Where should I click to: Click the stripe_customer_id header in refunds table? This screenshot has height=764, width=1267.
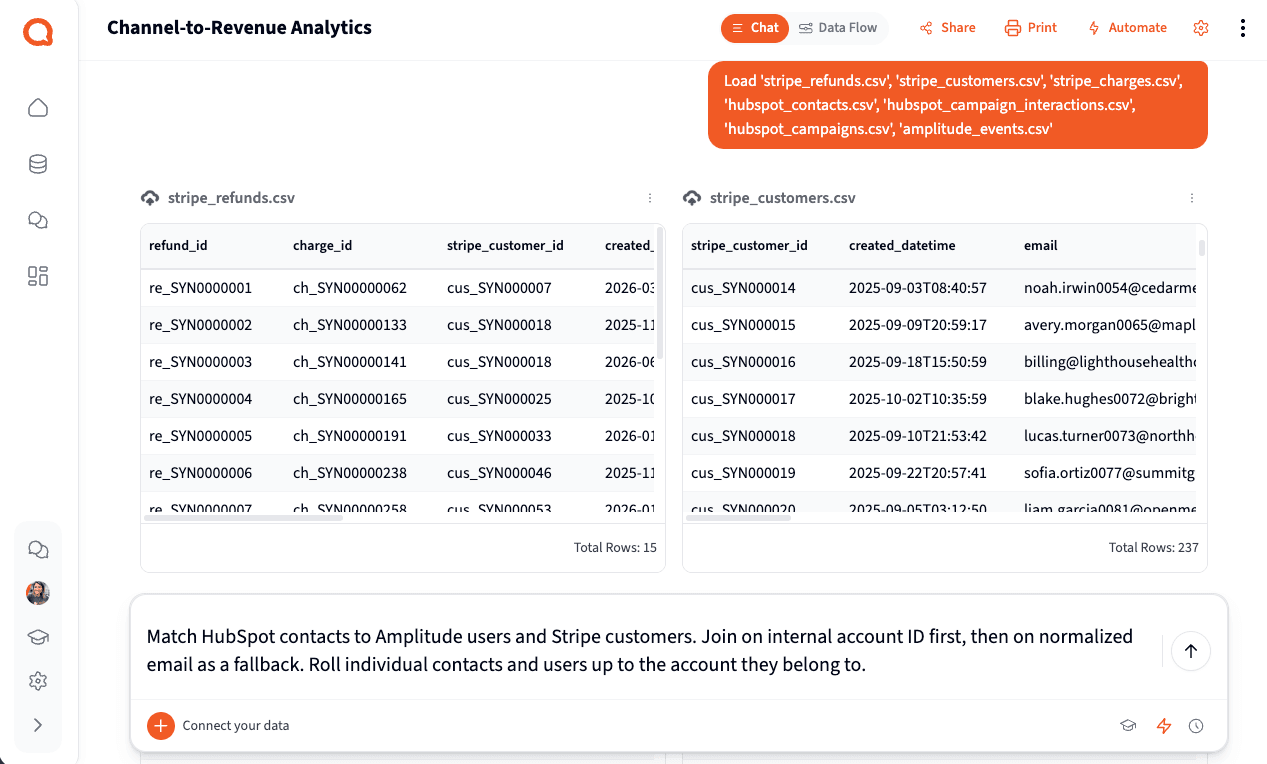pos(505,245)
